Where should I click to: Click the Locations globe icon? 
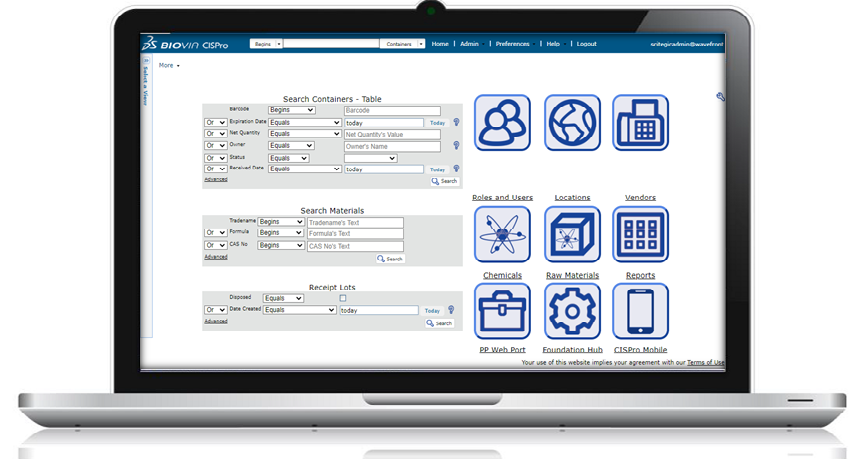click(572, 123)
